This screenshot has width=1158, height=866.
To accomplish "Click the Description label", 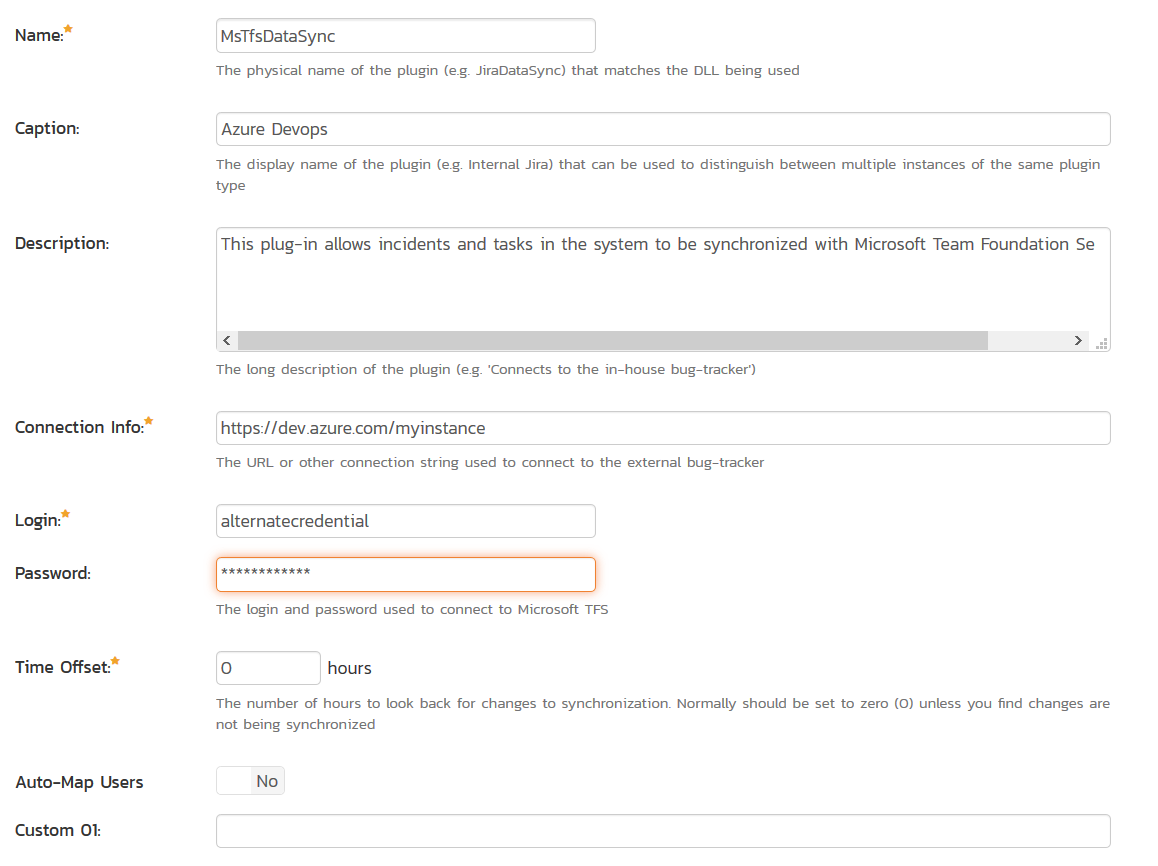I will coord(62,243).
